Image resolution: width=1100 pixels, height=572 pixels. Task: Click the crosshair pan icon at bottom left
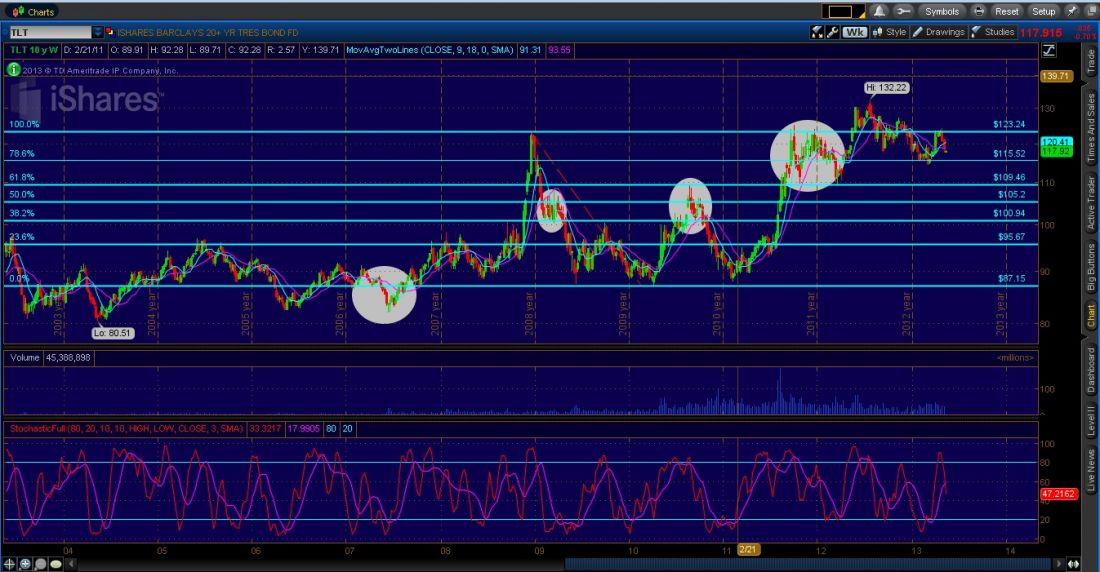(11, 563)
